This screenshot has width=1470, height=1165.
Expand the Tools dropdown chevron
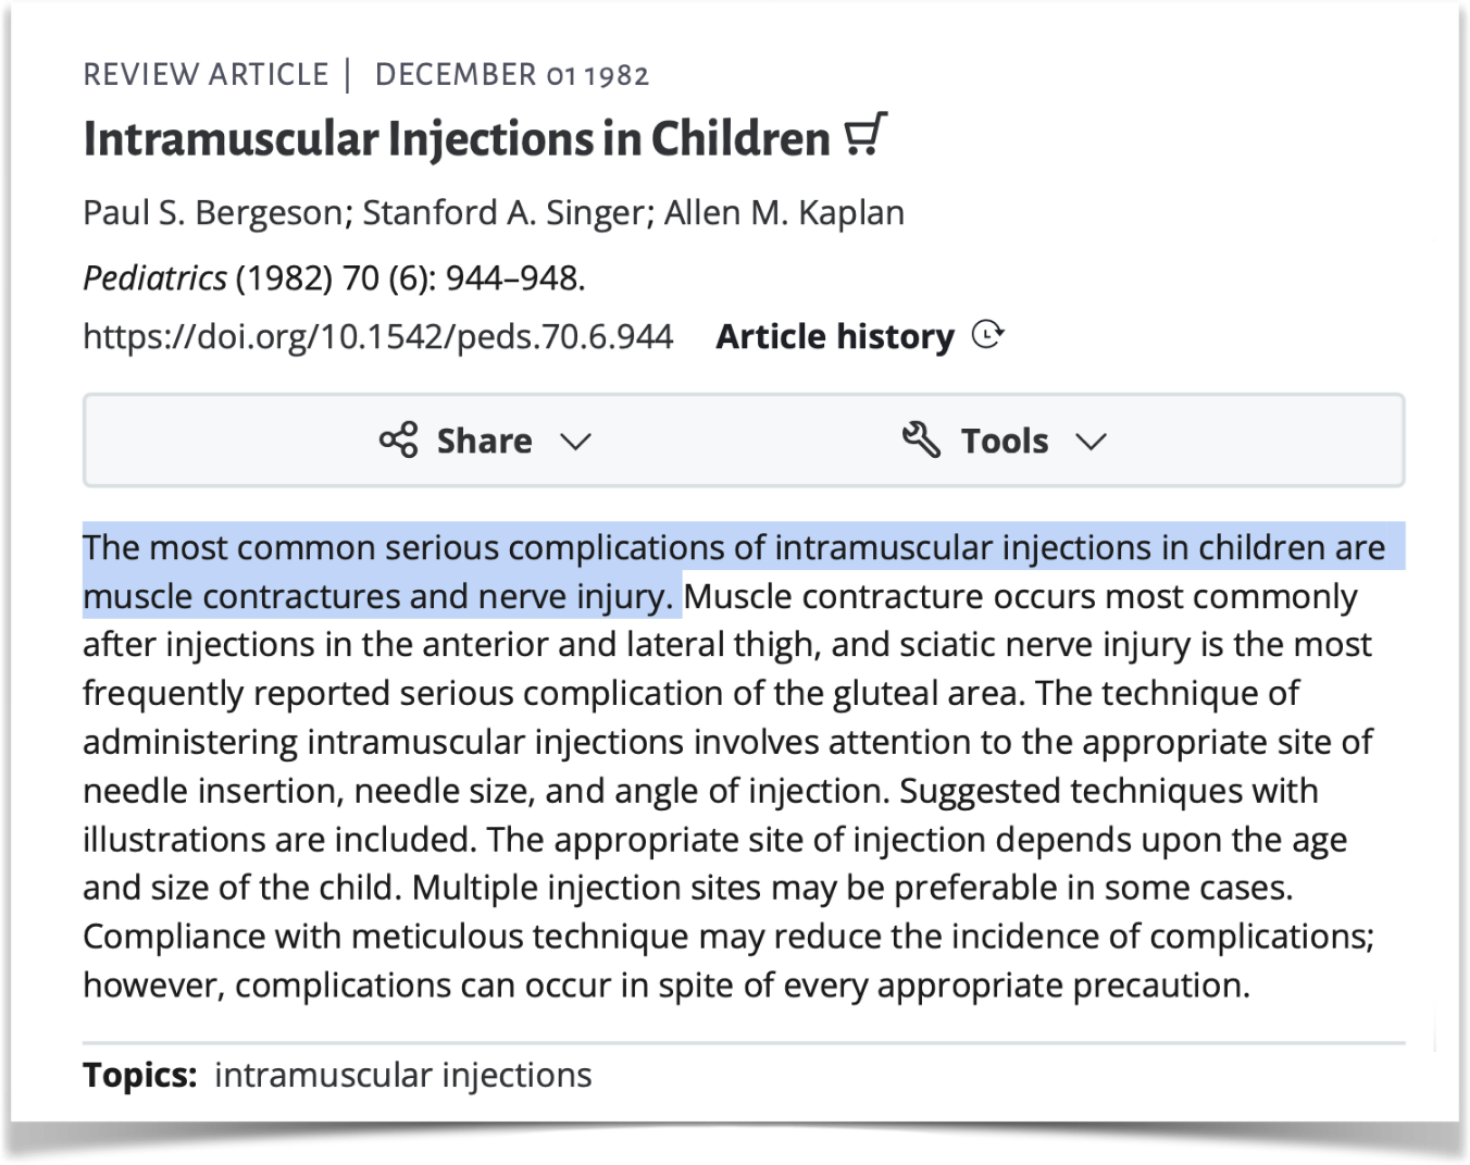(x=1091, y=442)
